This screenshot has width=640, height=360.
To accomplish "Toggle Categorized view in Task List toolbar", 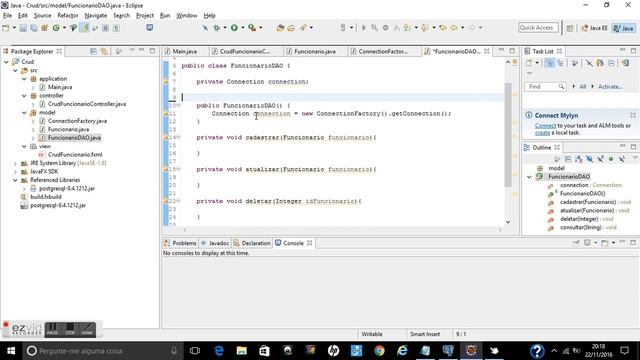I will tap(549, 63).
